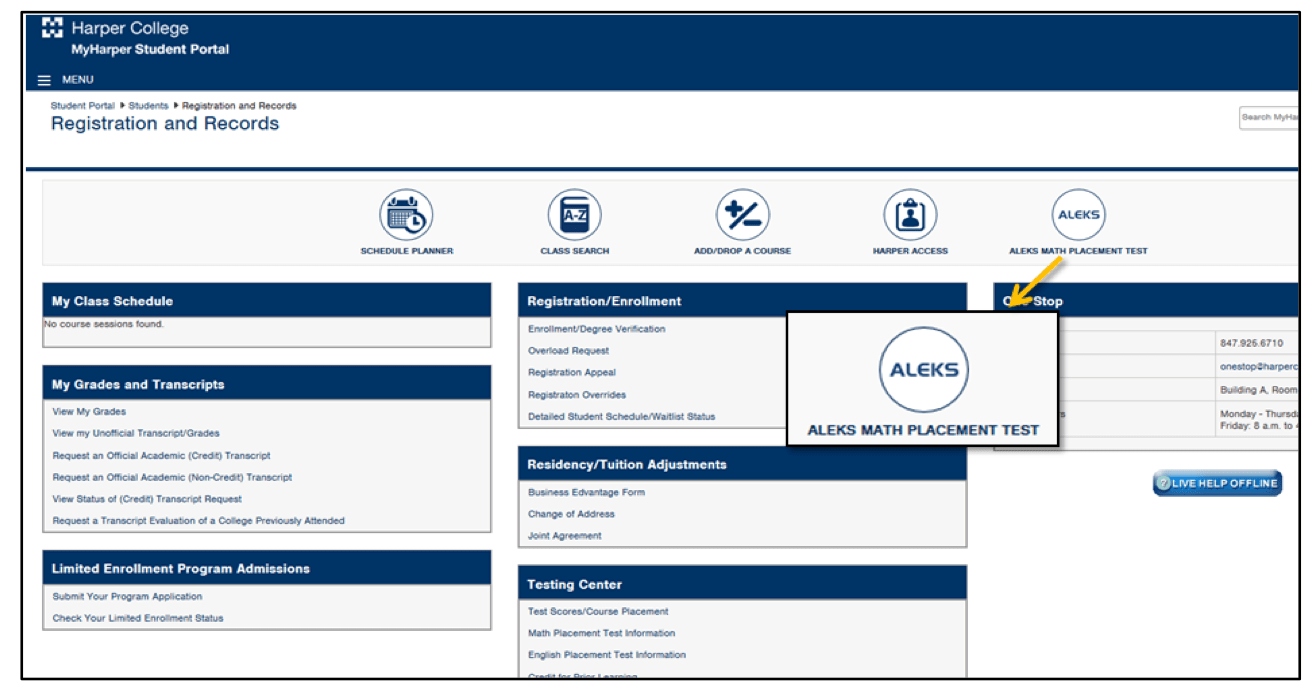Open the Class Search A-Z icon
1315x691 pixels.
(574, 215)
